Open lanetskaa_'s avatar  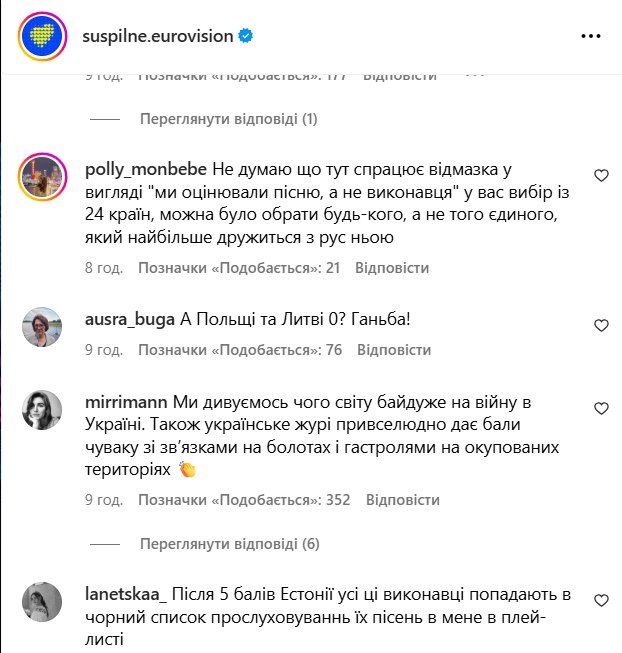coord(42,602)
